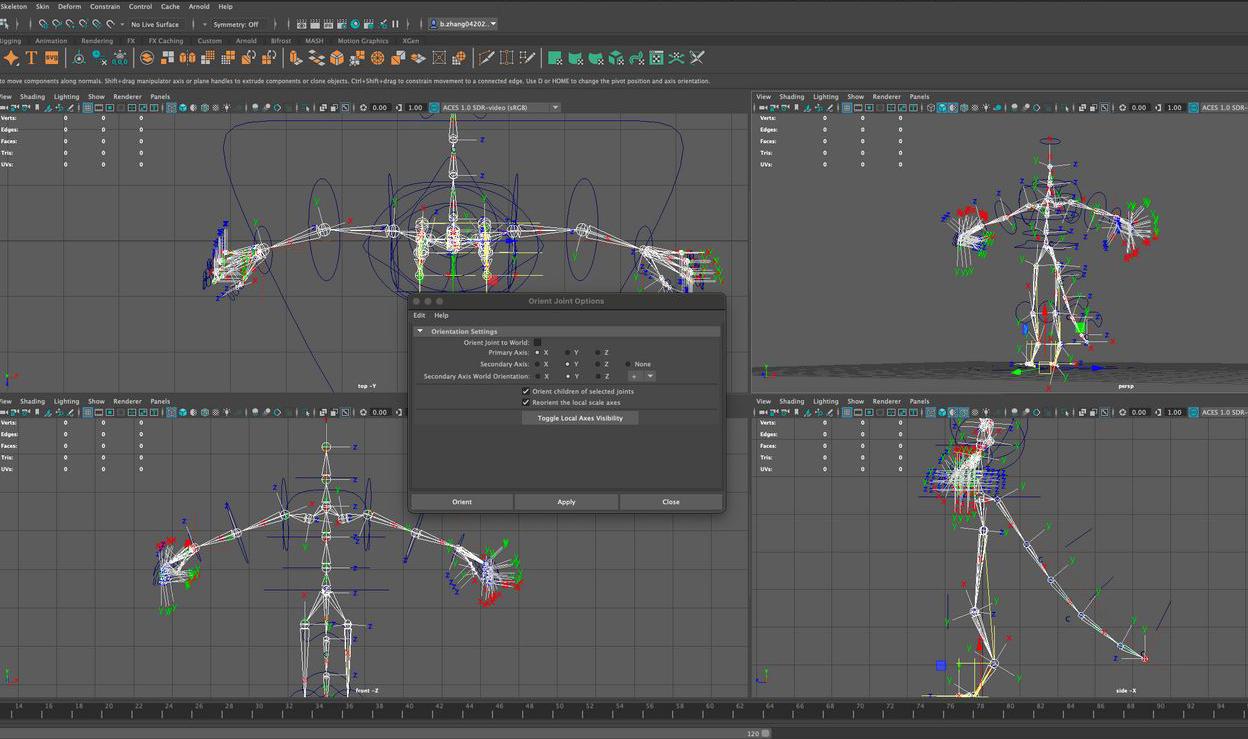
Task: Enable the Orient Joint to World checkbox
Action: coord(537,342)
